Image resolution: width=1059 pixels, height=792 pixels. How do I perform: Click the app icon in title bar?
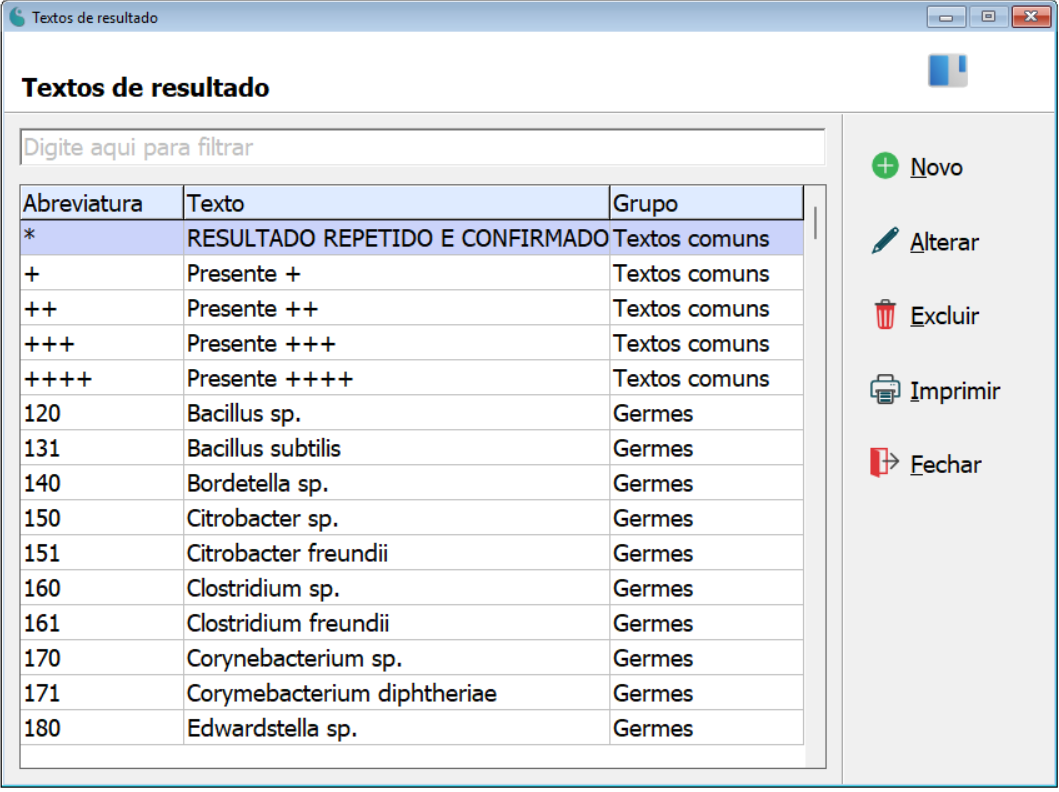(x=18, y=17)
